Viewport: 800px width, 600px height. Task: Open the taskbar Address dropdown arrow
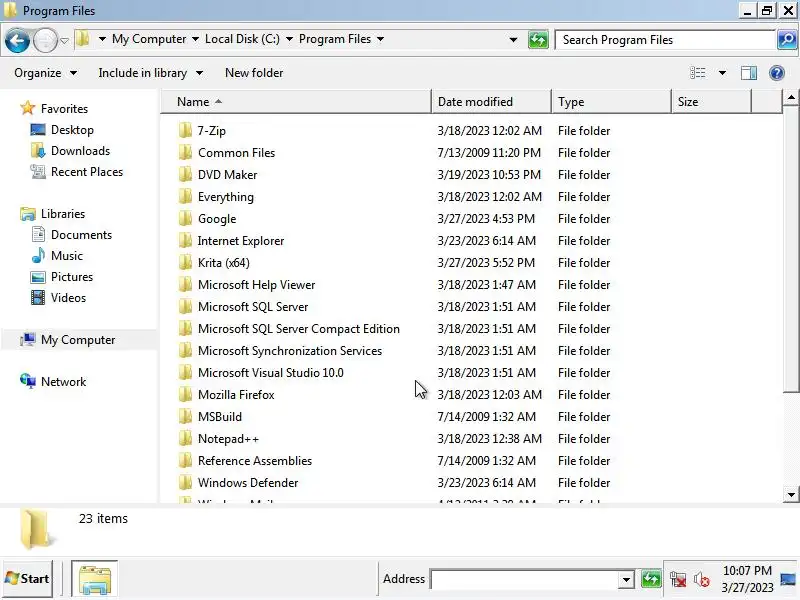point(626,580)
